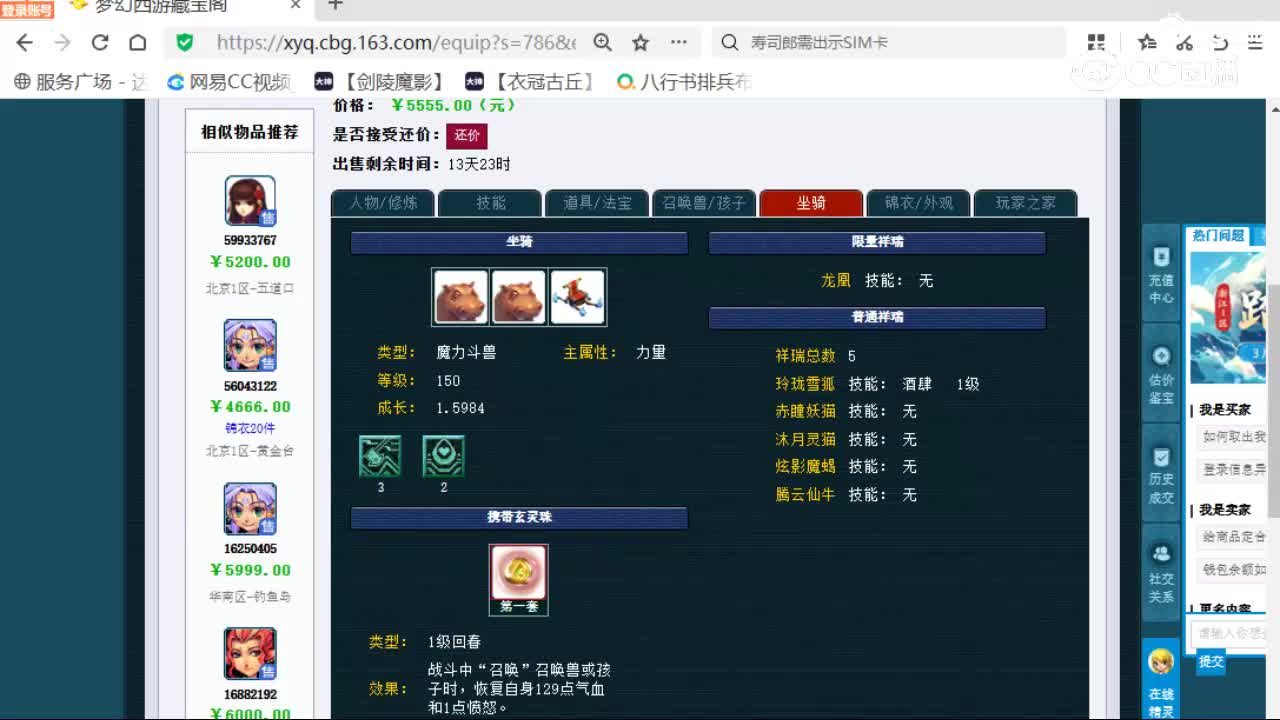Open the 网易CC视频 bookmark
This screenshot has height=720, width=1280.
pos(230,82)
